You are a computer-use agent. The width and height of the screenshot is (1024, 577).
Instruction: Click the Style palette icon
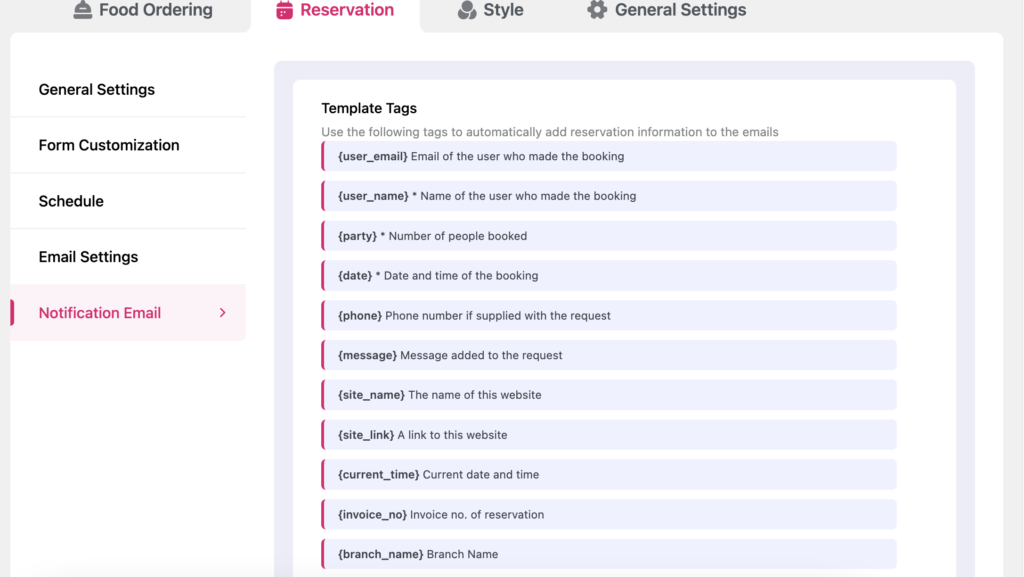[467, 10]
